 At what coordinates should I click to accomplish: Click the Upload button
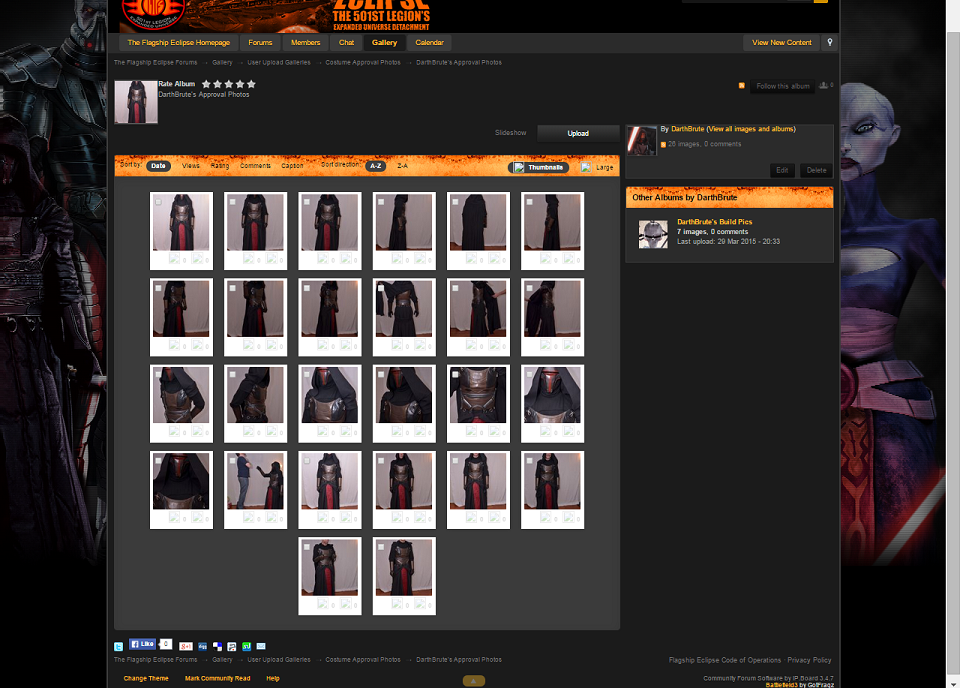pyautogui.click(x=578, y=133)
